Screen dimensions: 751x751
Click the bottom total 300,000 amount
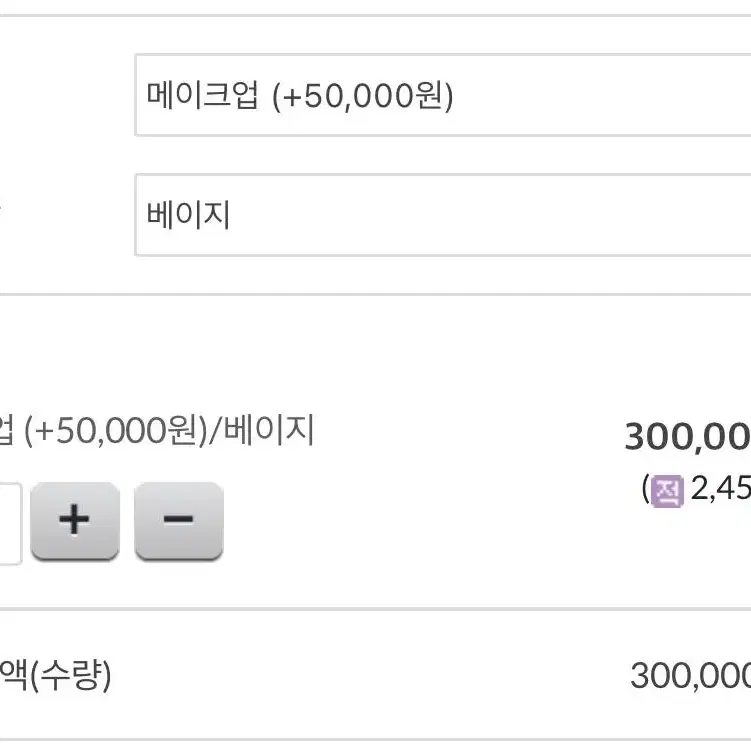click(x=690, y=676)
